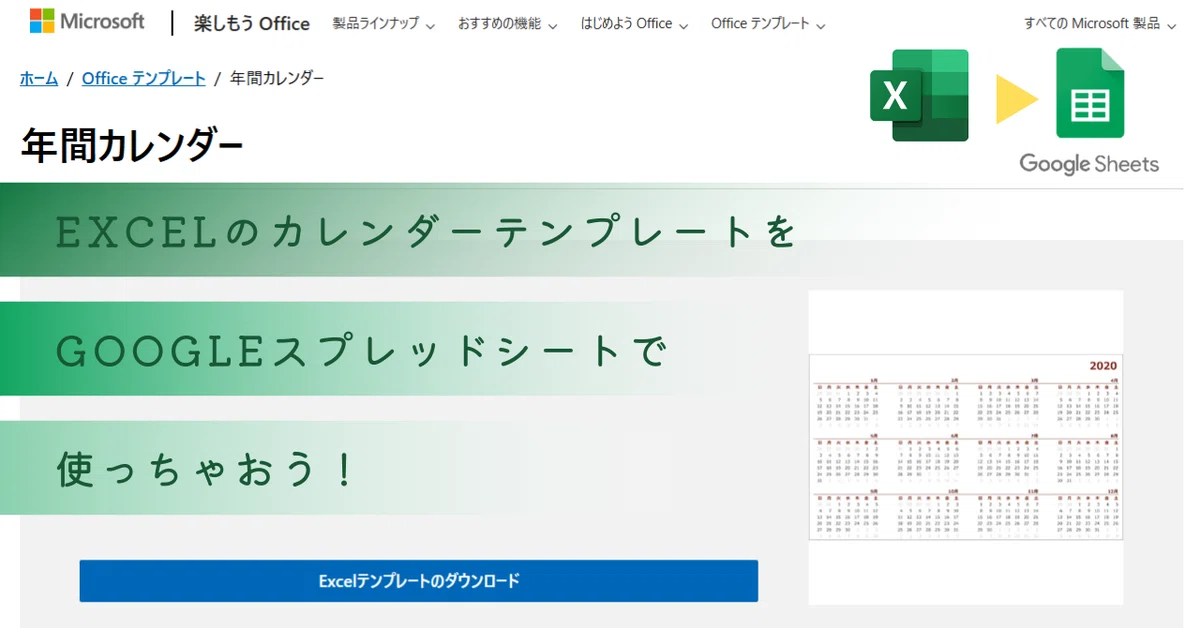
Task: Expand the おすすめの機能 menu
Action: (x=508, y=24)
